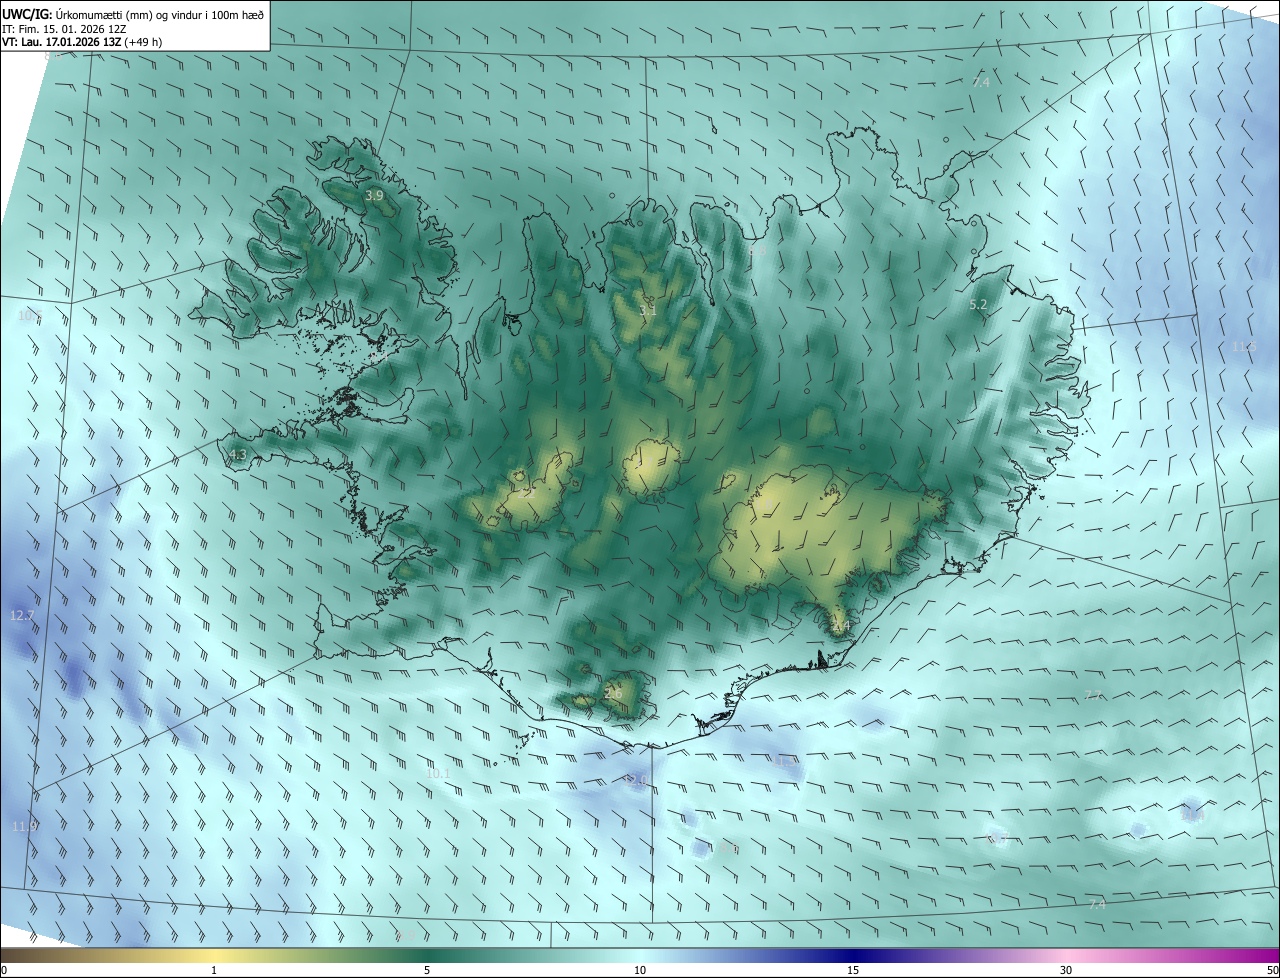Click the 2.6 value label near the southern glacier
This screenshot has height=978, width=1280.
coord(613,694)
